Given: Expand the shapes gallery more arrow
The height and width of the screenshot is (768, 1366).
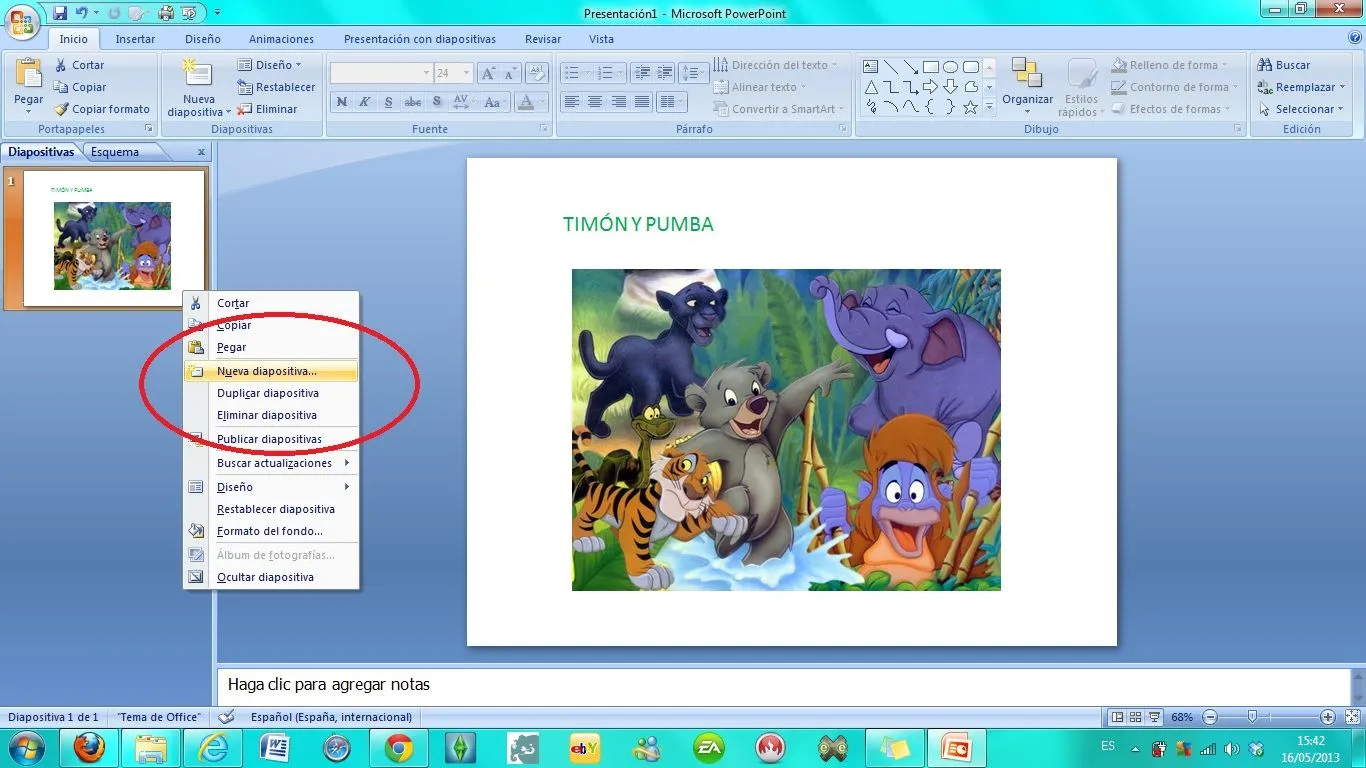Looking at the screenshot, I should 989,107.
